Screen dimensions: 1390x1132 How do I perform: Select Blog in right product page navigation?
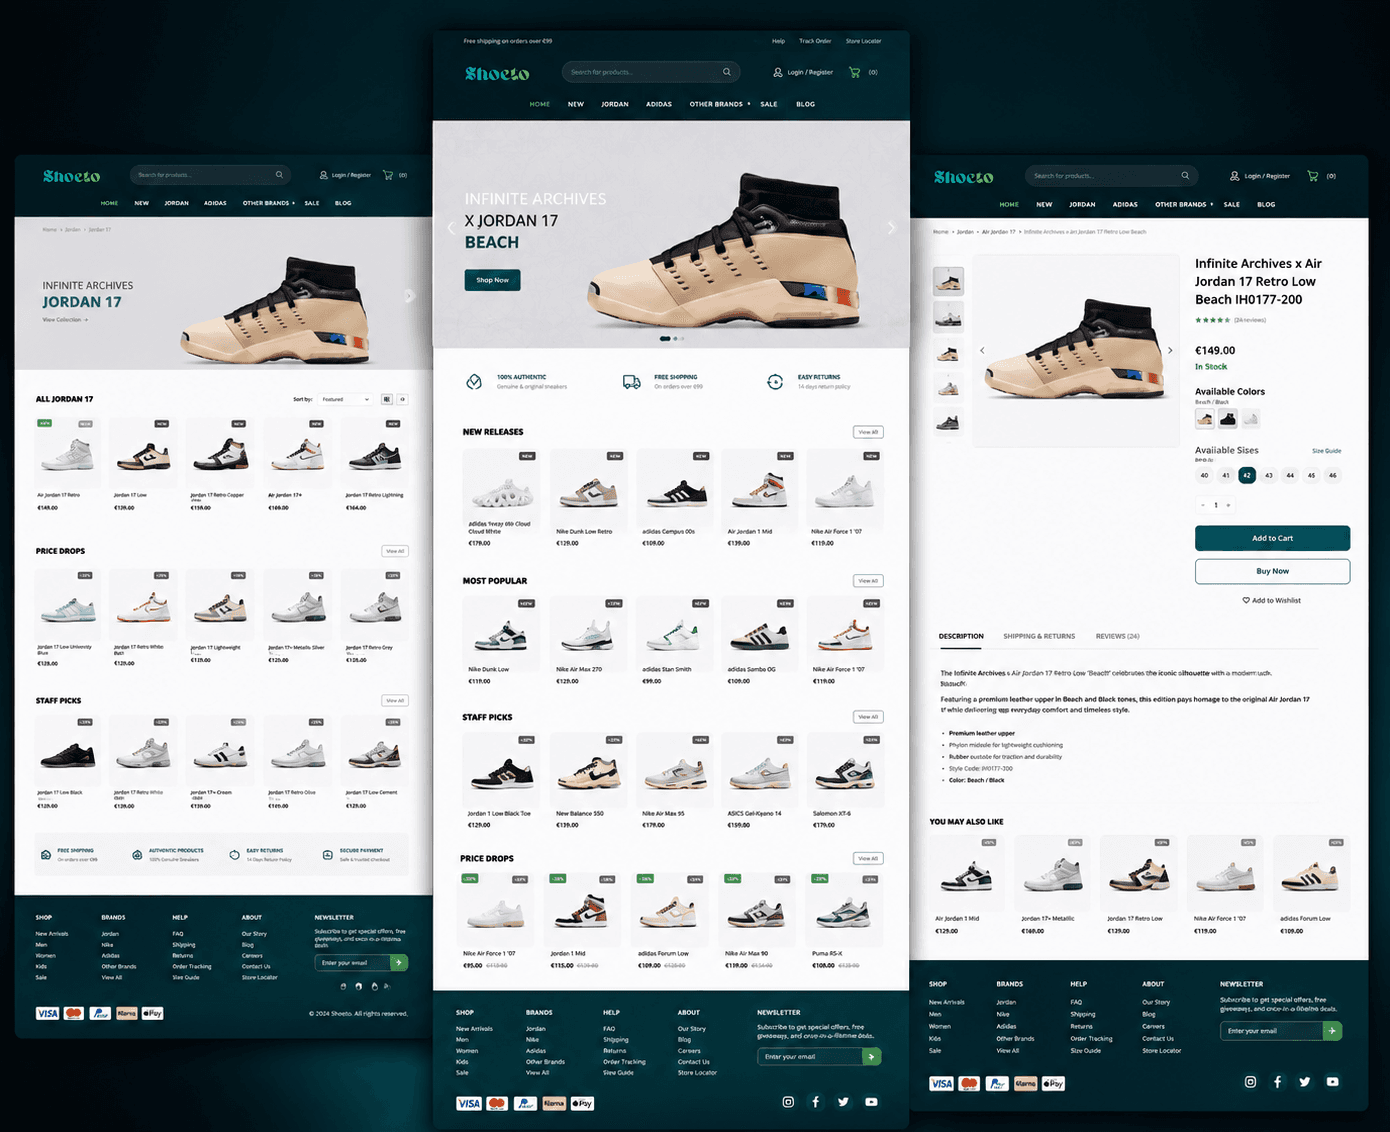pos(1266,204)
